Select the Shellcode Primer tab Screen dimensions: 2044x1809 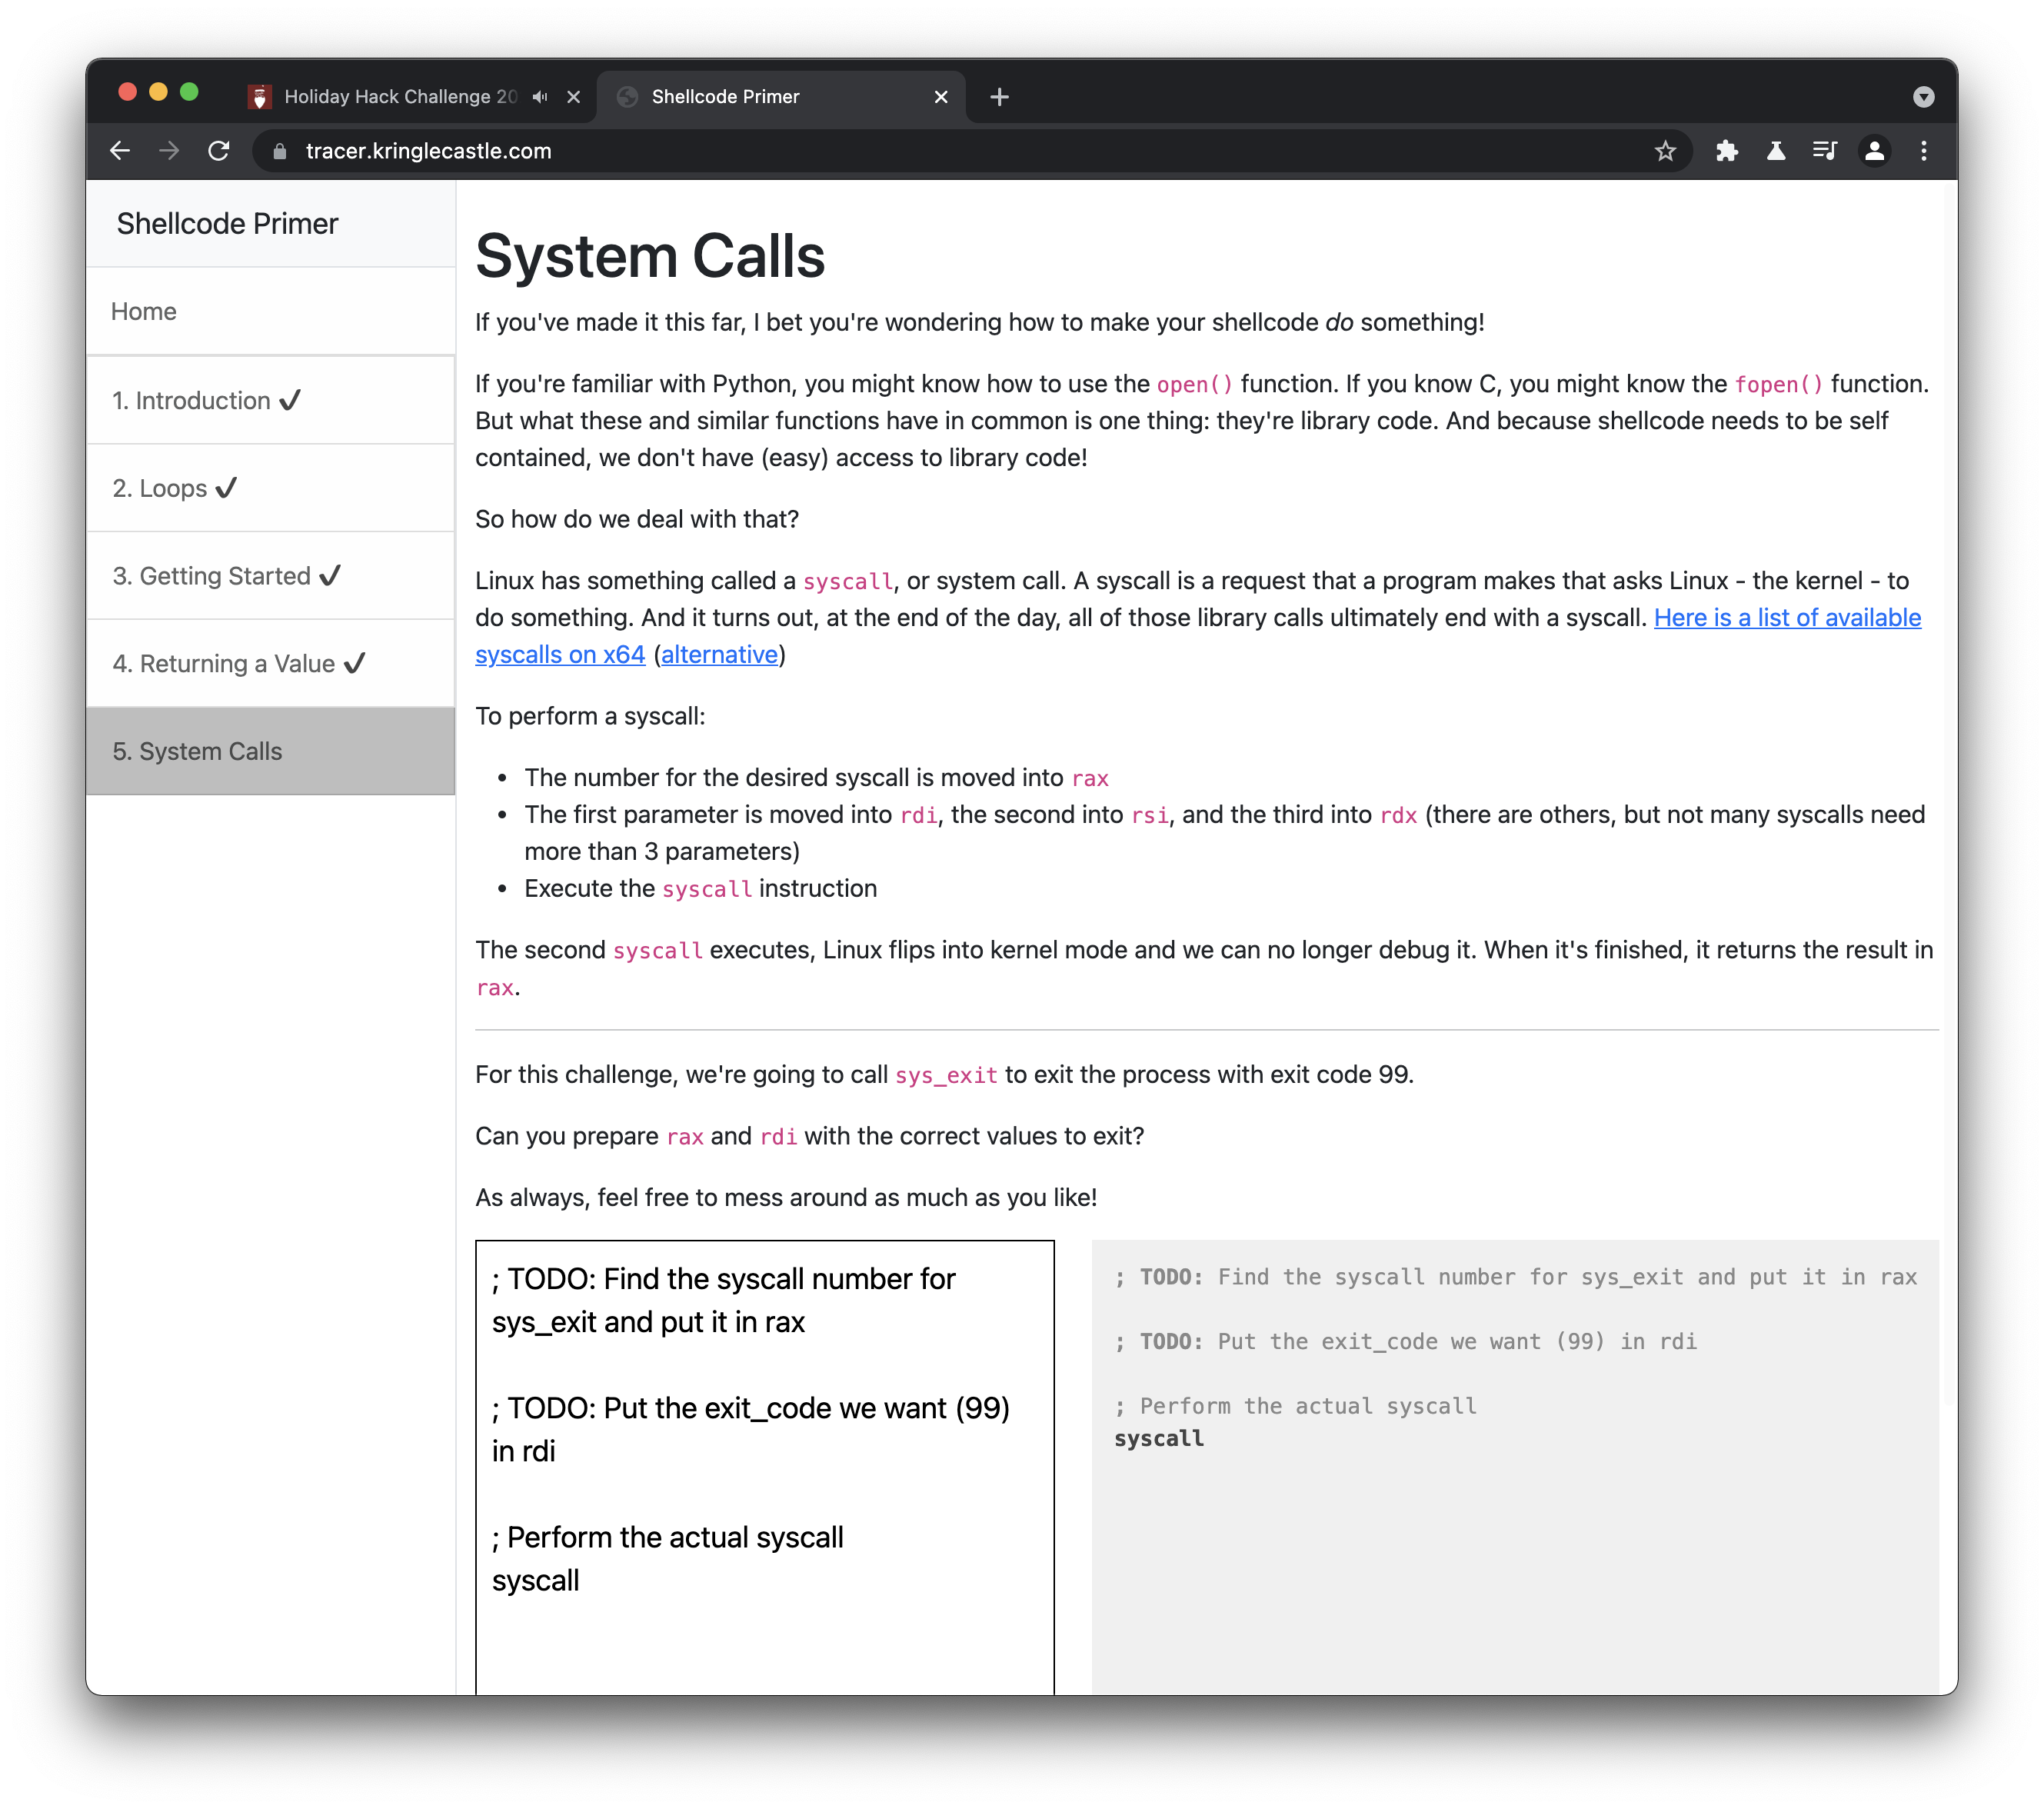tap(781, 97)
